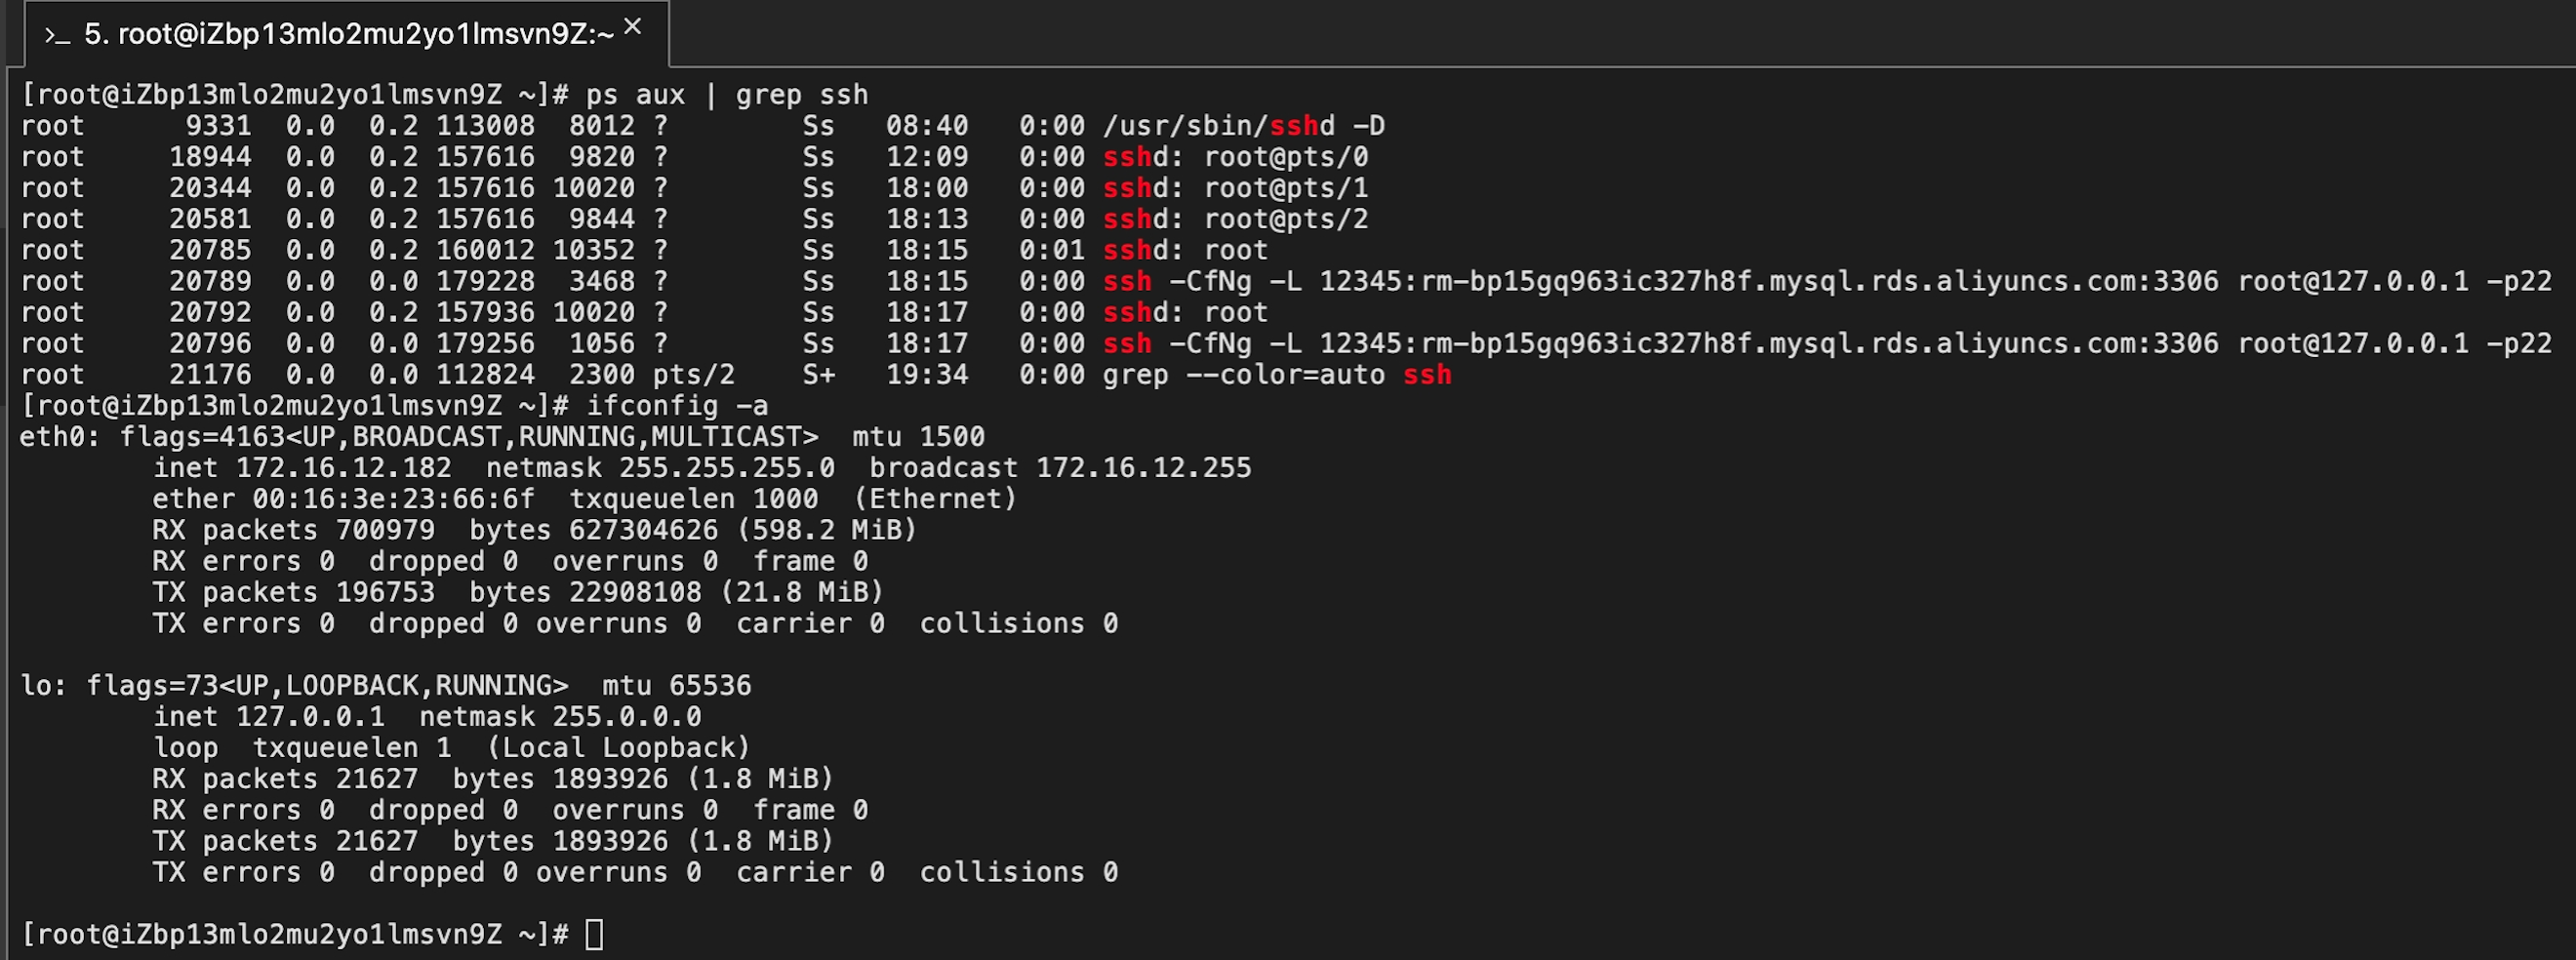The image size is (2576, 960).
Task: Click the eth0 interface name
Action: (x=52, y=437)
